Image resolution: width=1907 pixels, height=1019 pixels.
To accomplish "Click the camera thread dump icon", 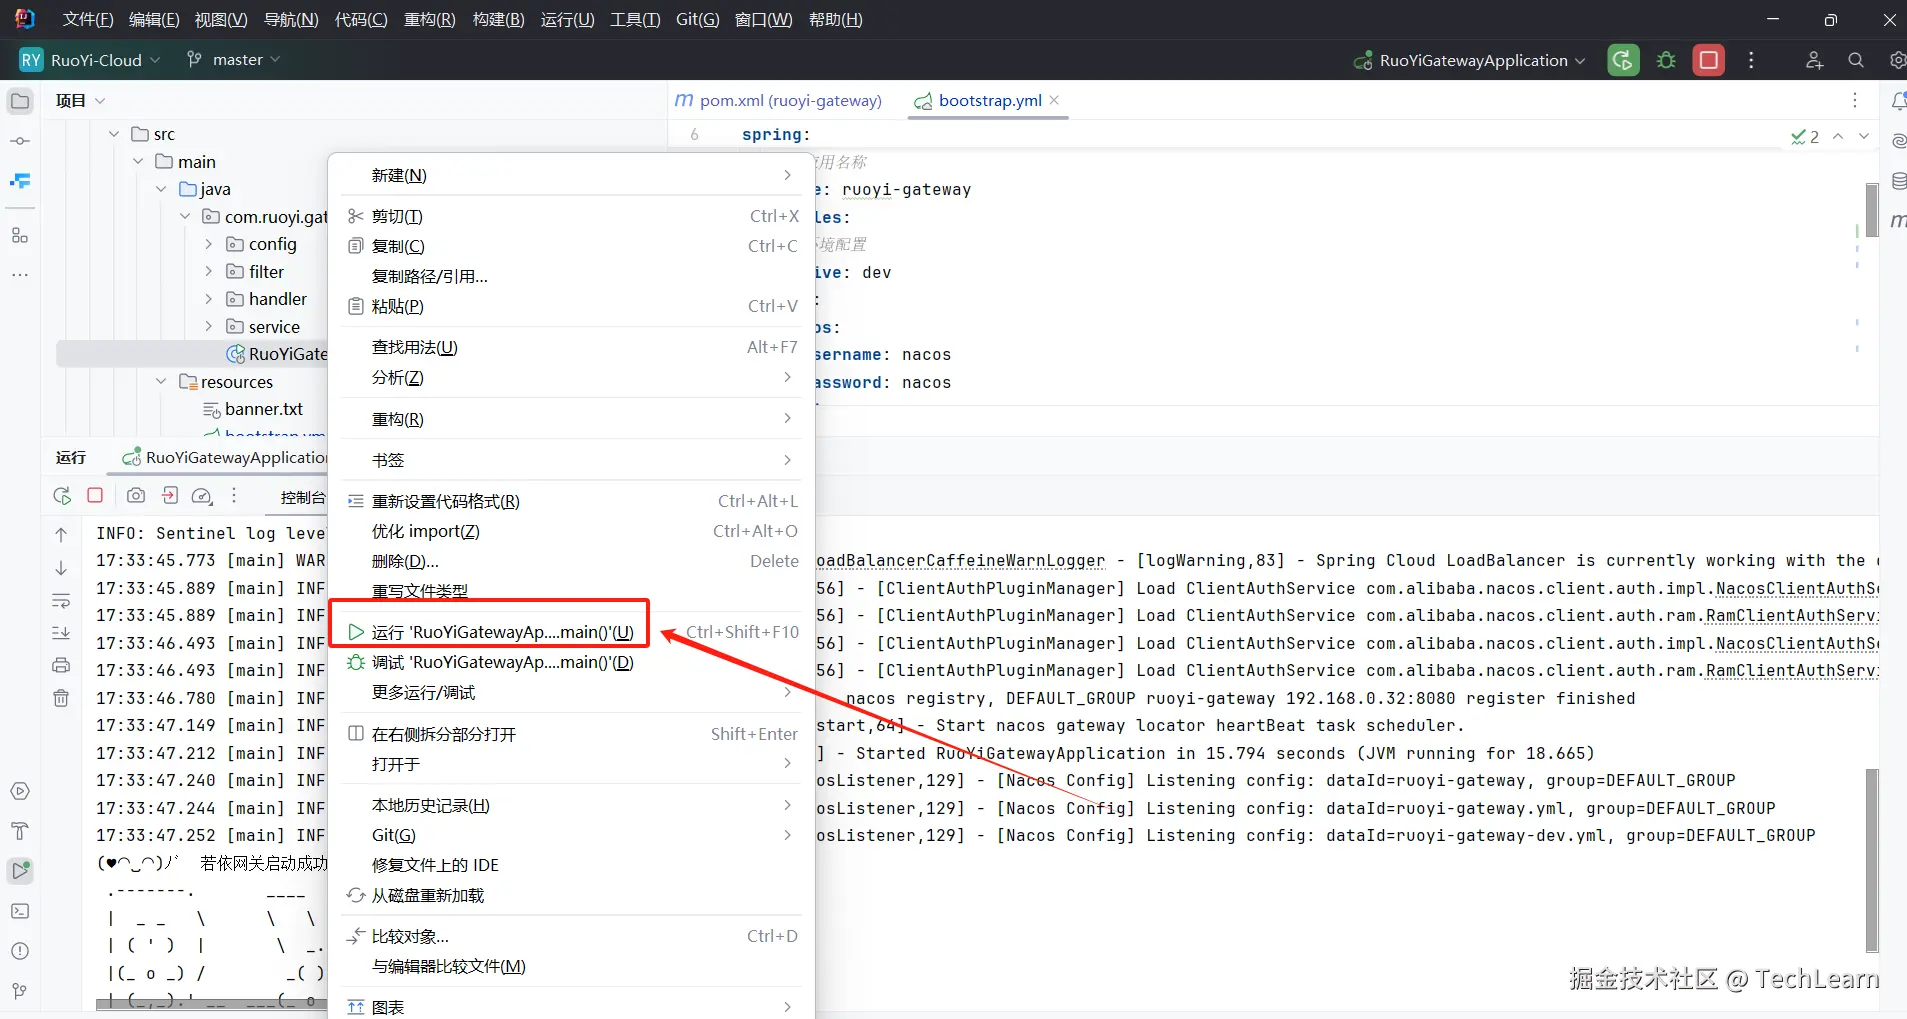I will [x=136, y=495].
